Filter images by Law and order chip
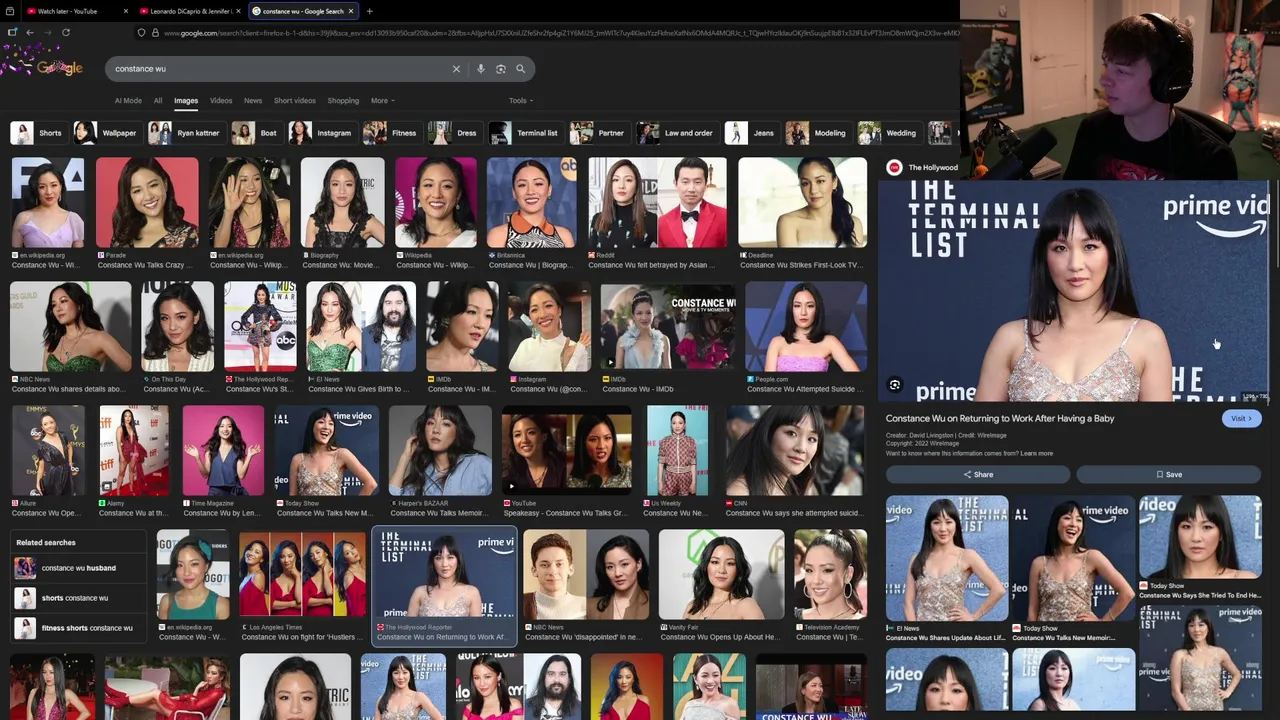 [677, 133]
